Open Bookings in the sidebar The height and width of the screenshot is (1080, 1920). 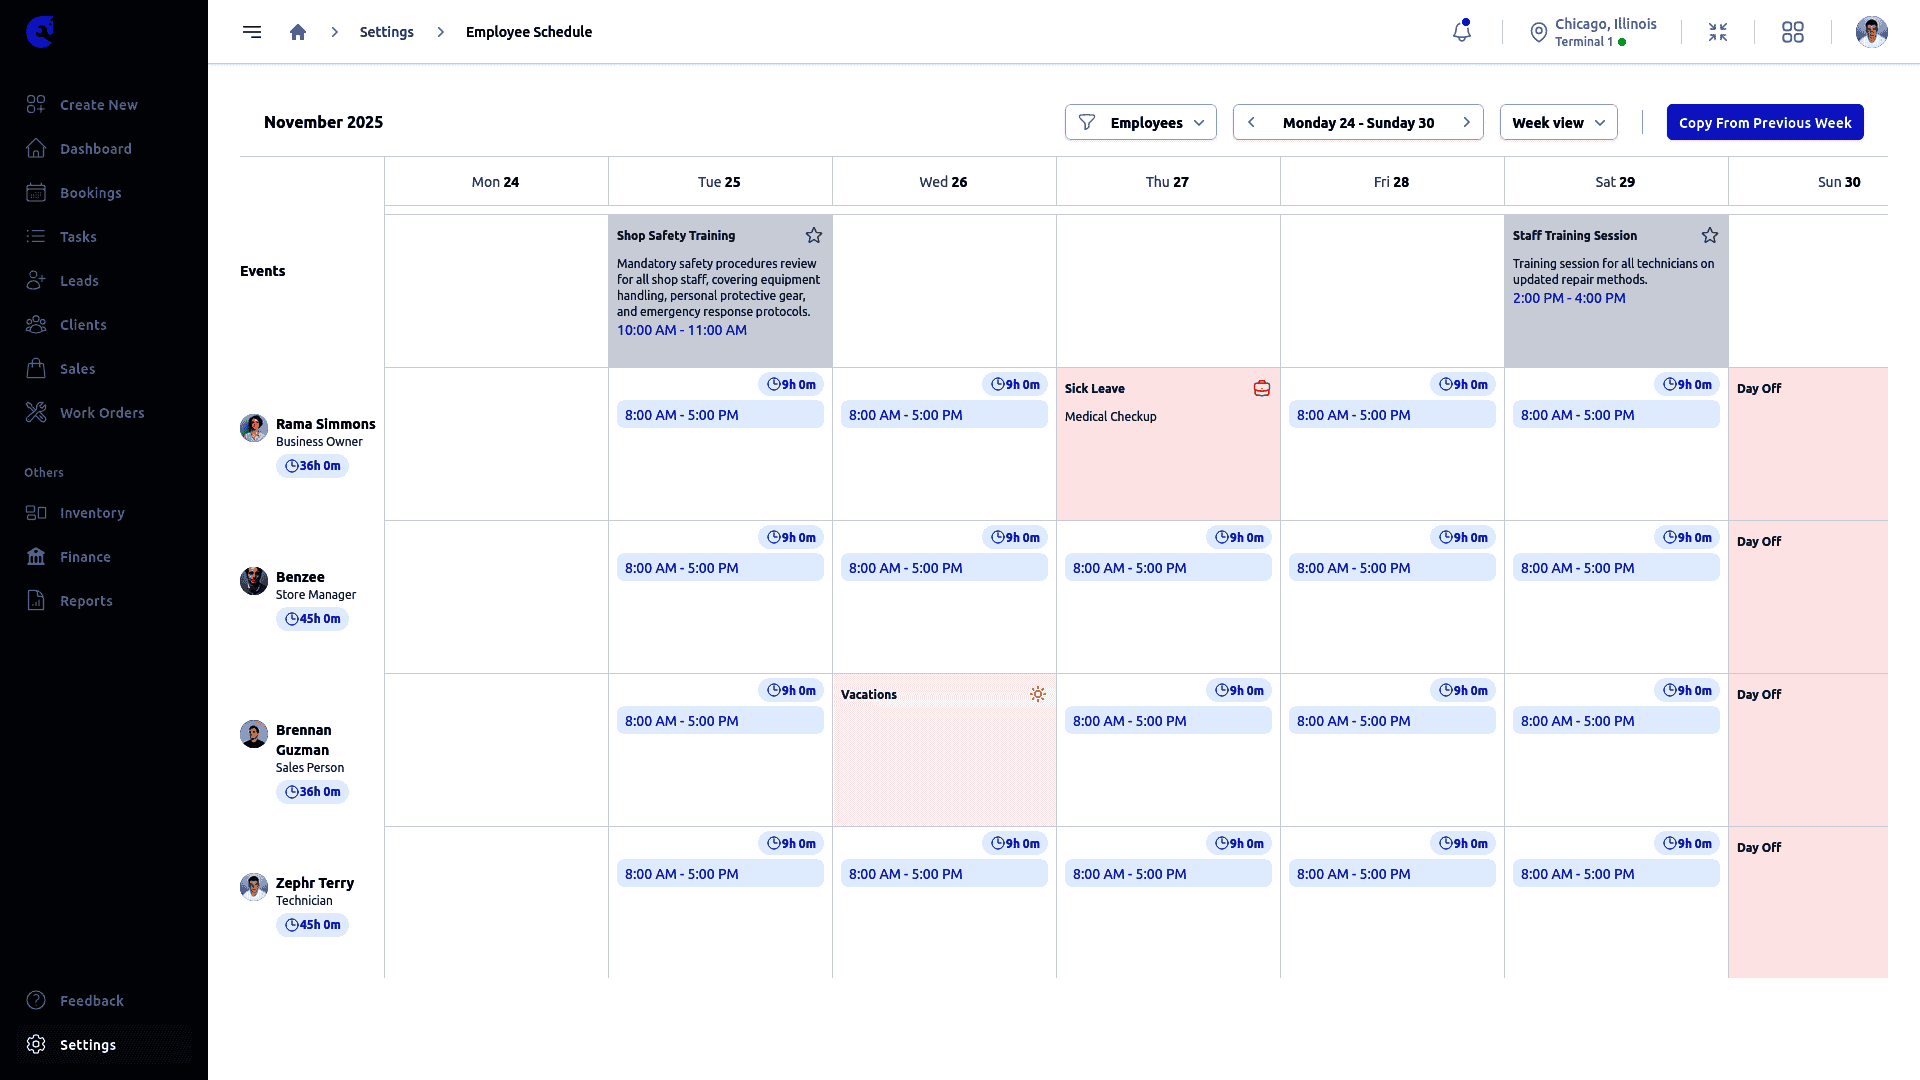pyautogui.click(x=90, y=193)
